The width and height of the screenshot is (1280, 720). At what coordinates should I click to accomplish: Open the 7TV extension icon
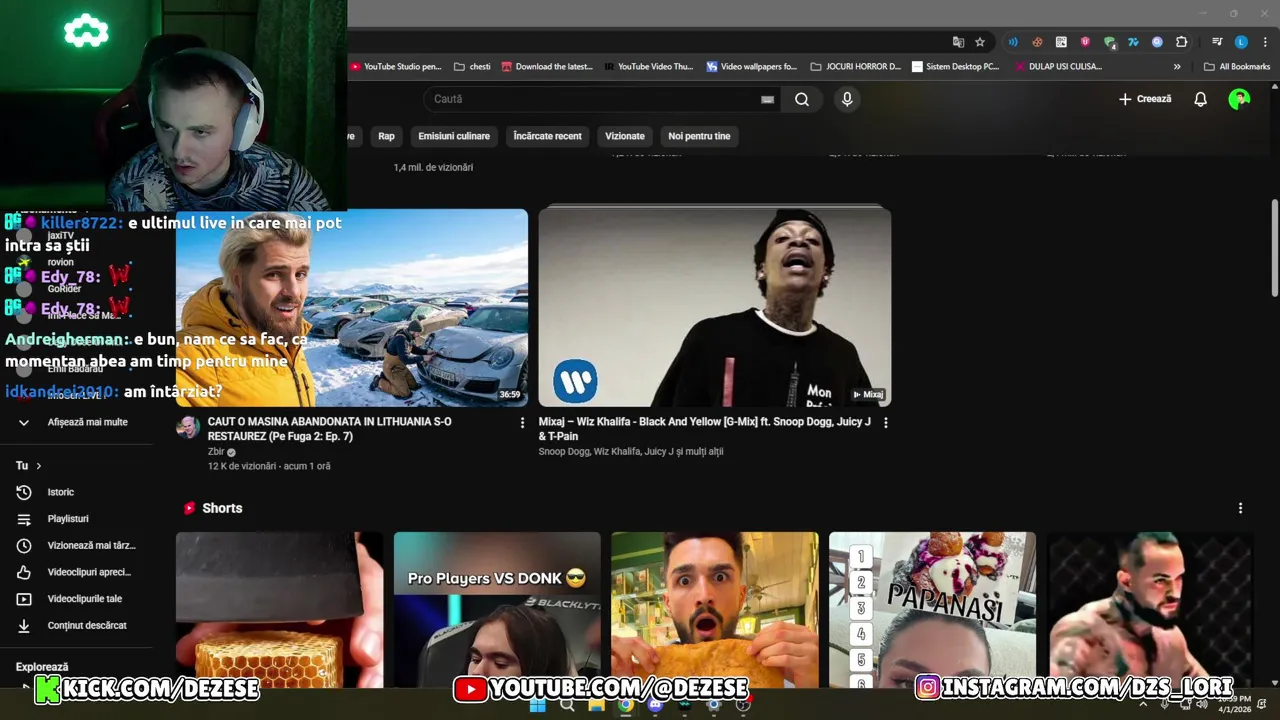pos(1133,42)
